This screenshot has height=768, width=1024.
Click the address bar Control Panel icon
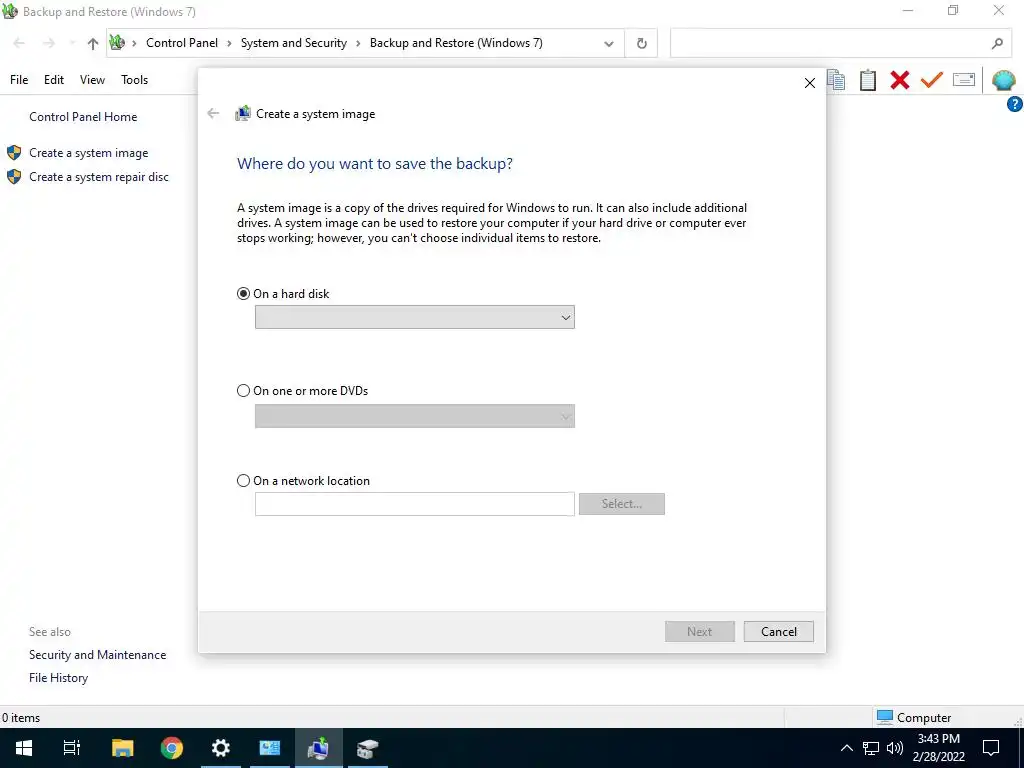(x=117, y=43)
